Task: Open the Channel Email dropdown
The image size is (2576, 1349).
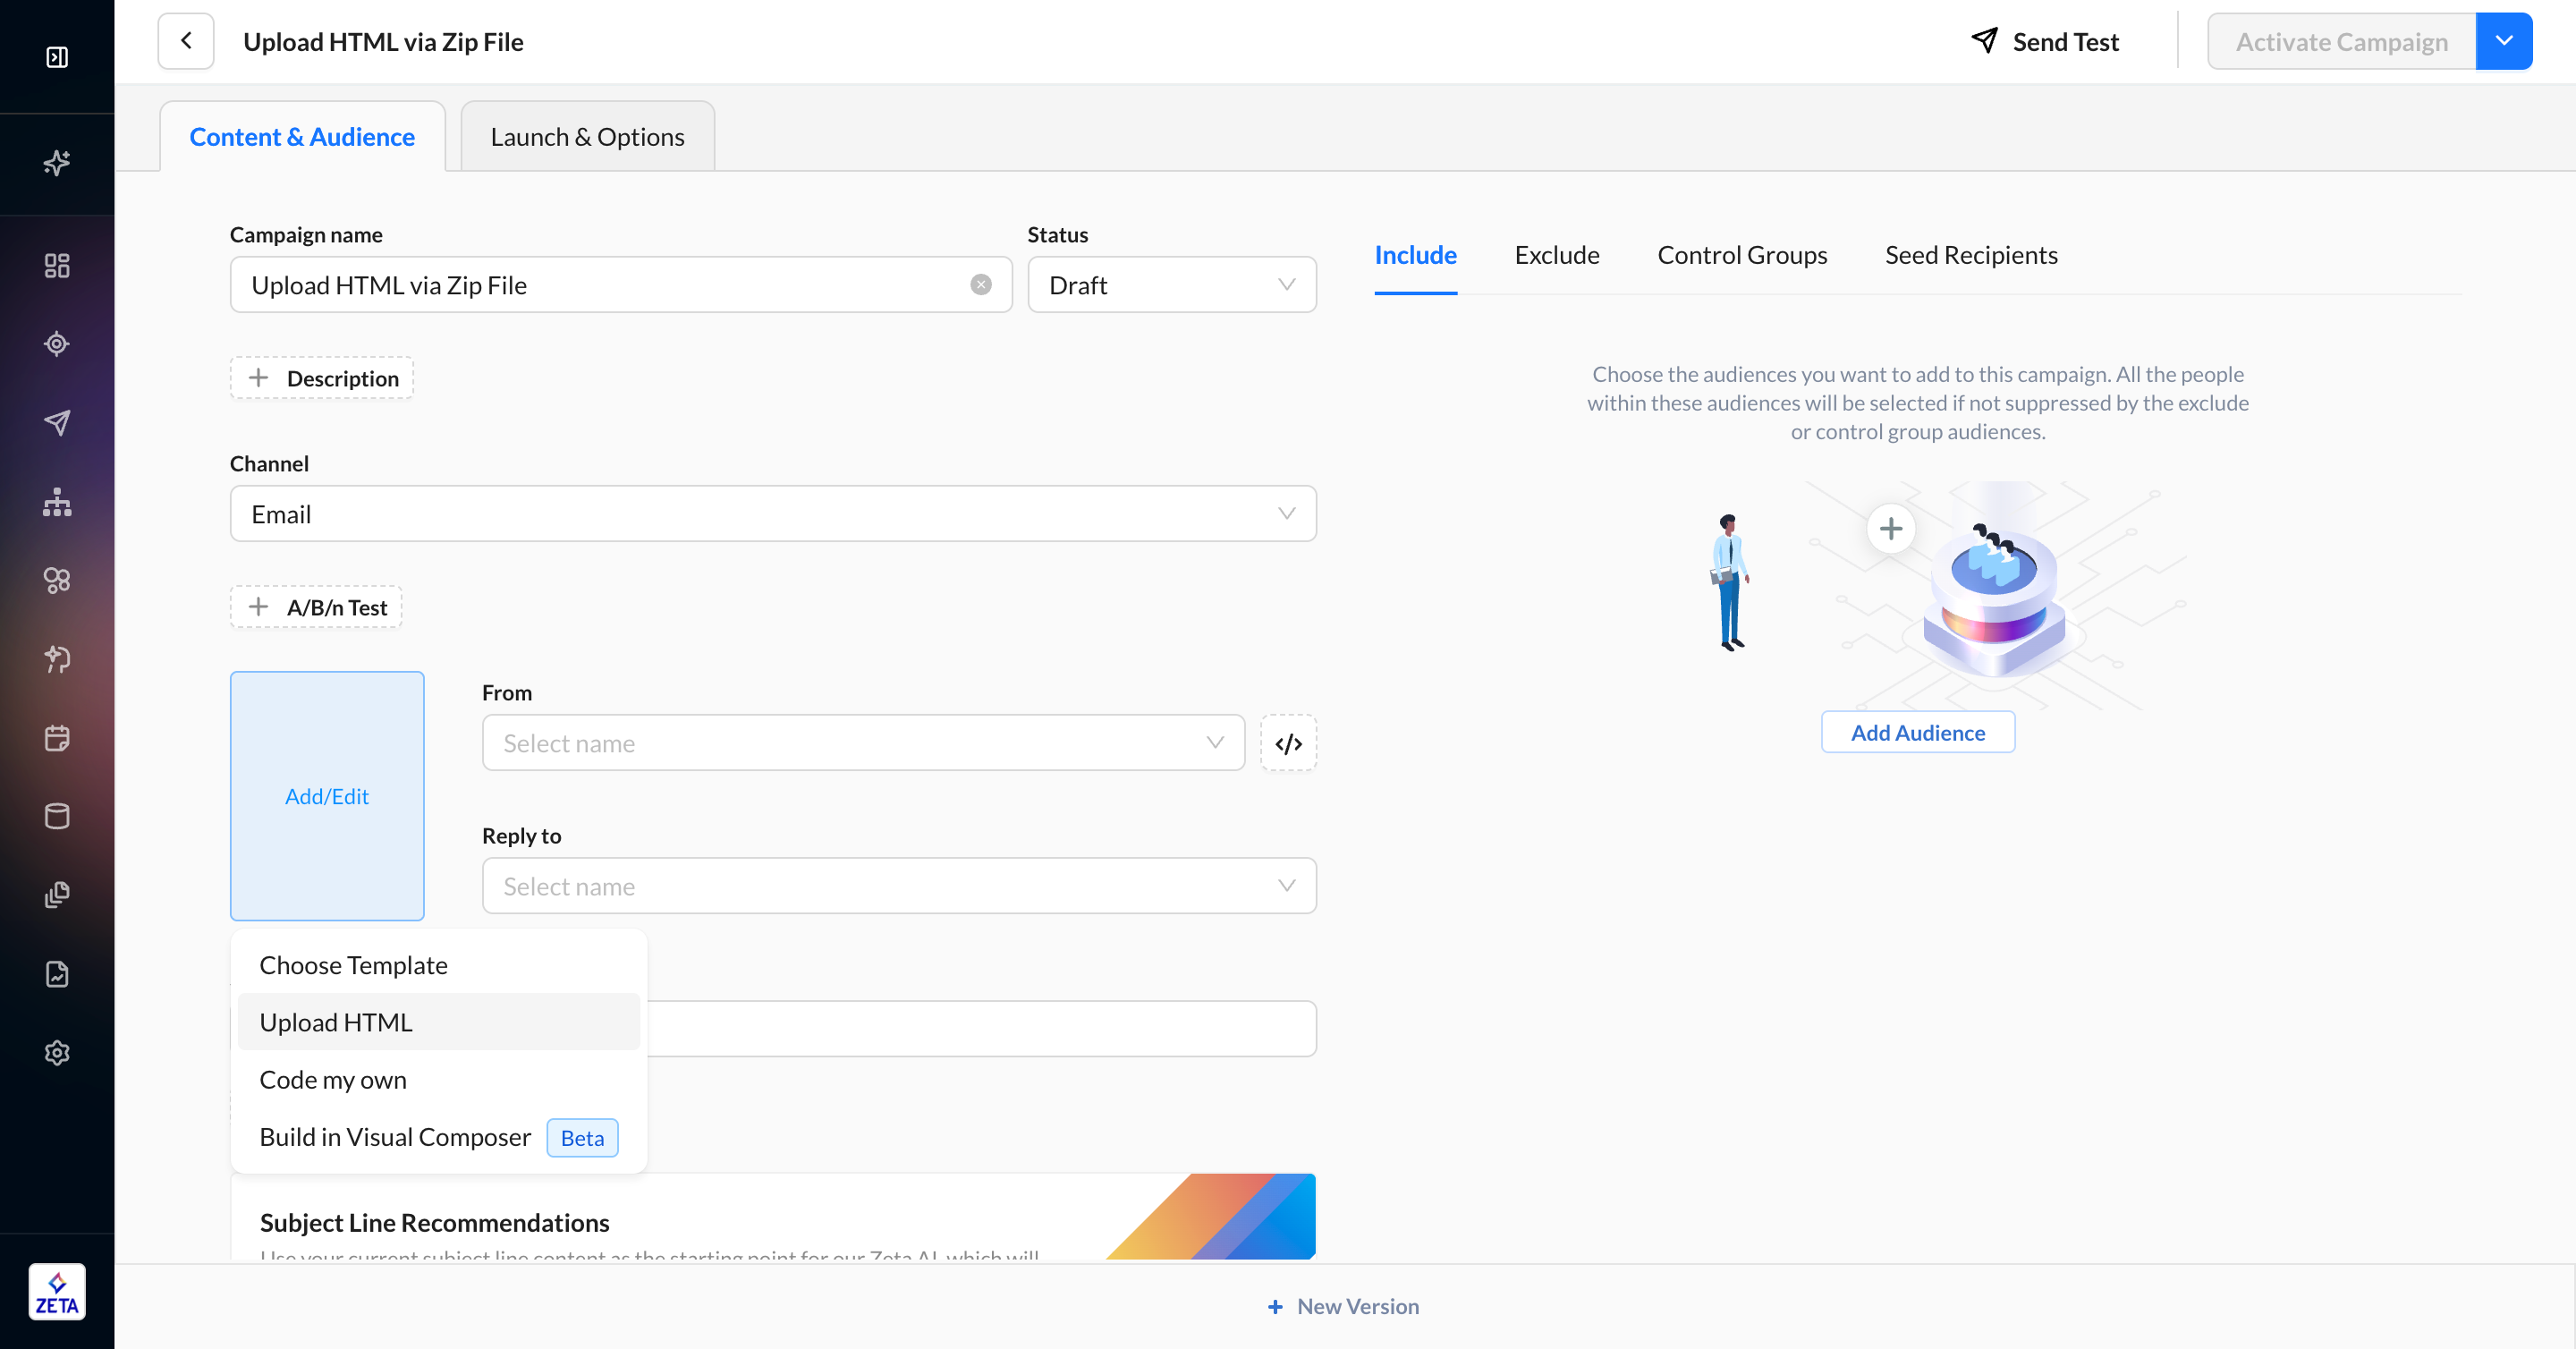Action: coord(772,514)
